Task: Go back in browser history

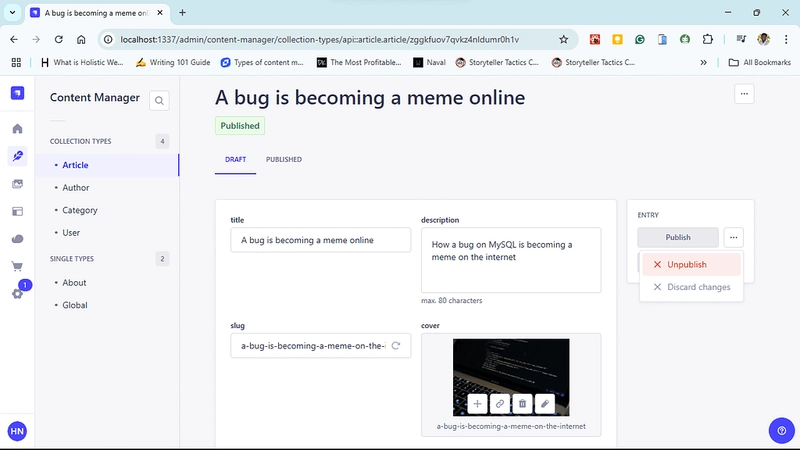Action: click(14, 39)
